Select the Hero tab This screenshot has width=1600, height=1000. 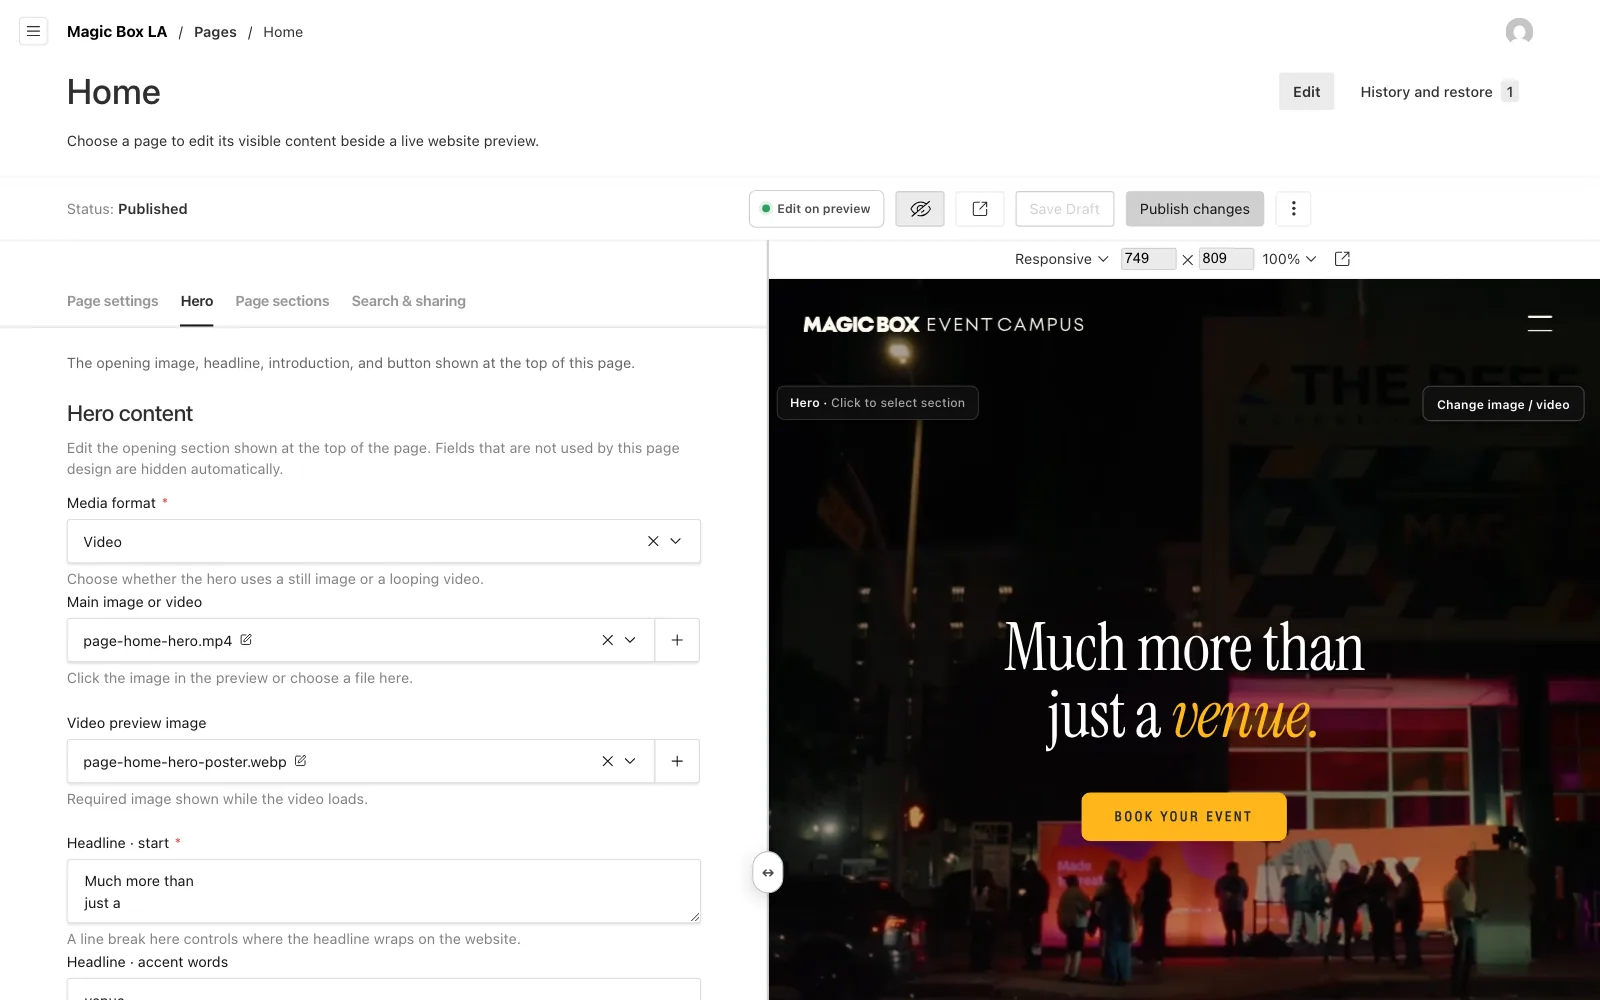pyautogui.click(x=197, y=301)
